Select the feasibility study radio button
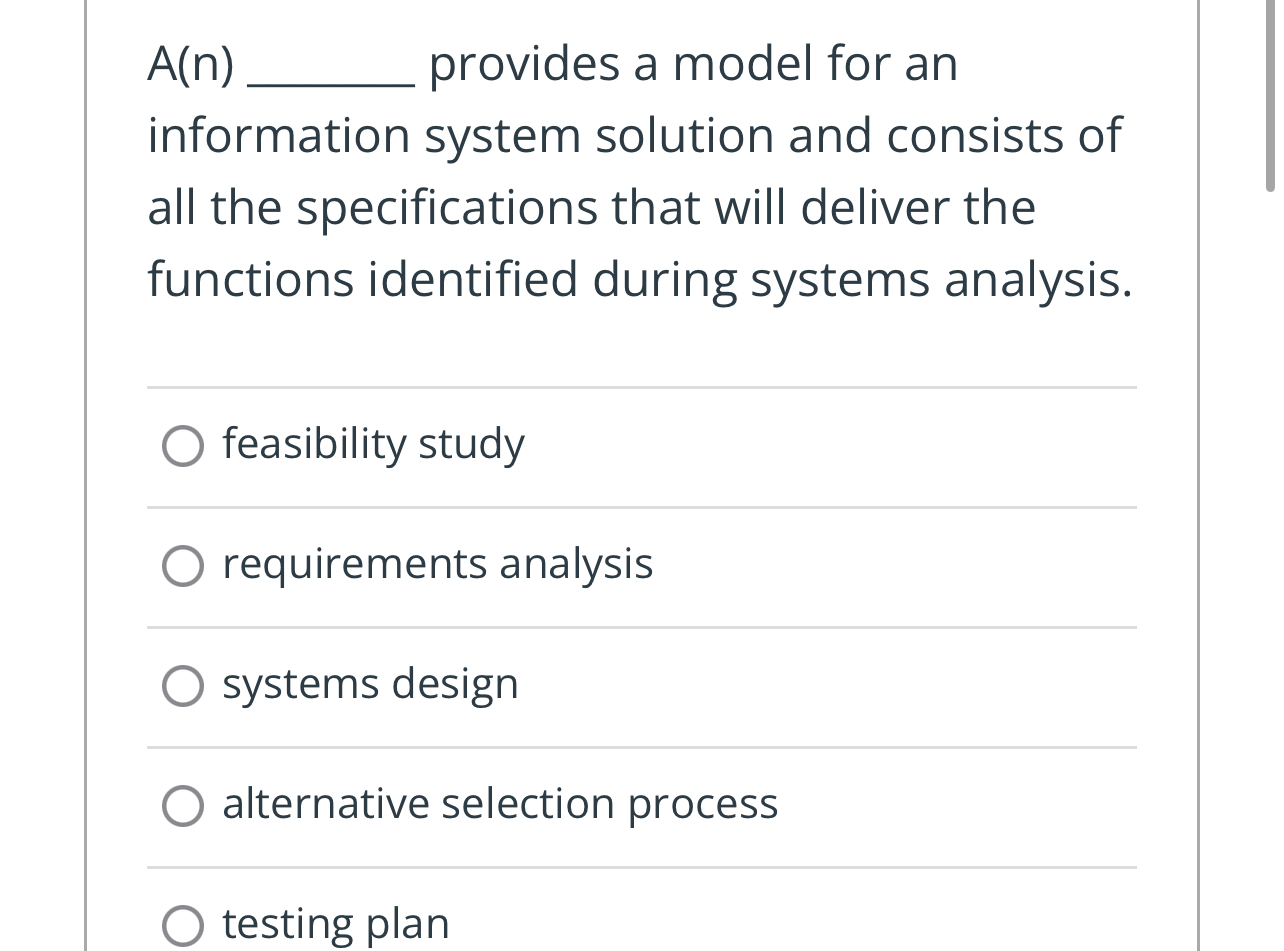Screen dimensions: 1284x951 [182, 446]
